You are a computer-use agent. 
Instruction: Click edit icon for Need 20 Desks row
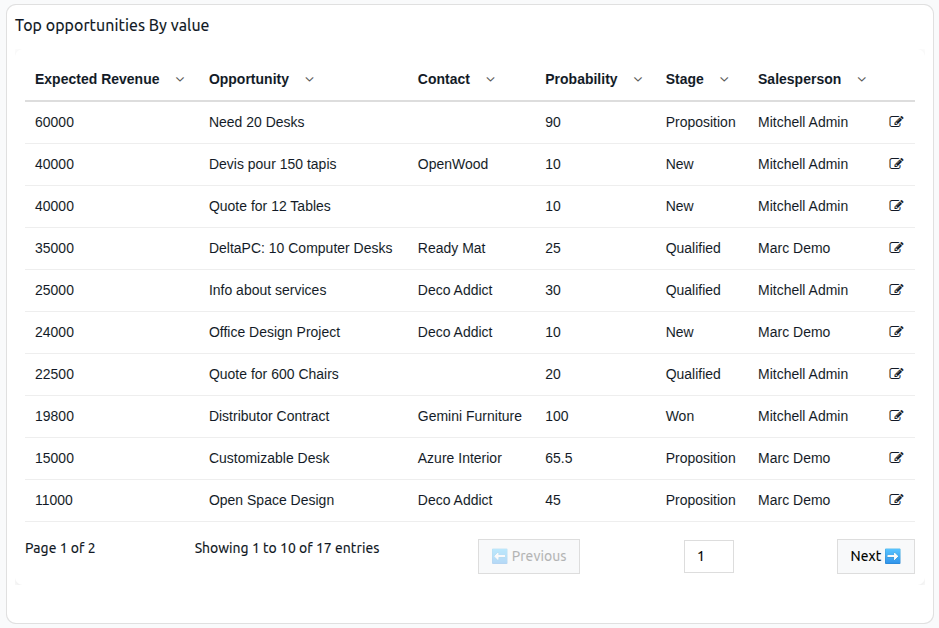(x=896, y=122)
